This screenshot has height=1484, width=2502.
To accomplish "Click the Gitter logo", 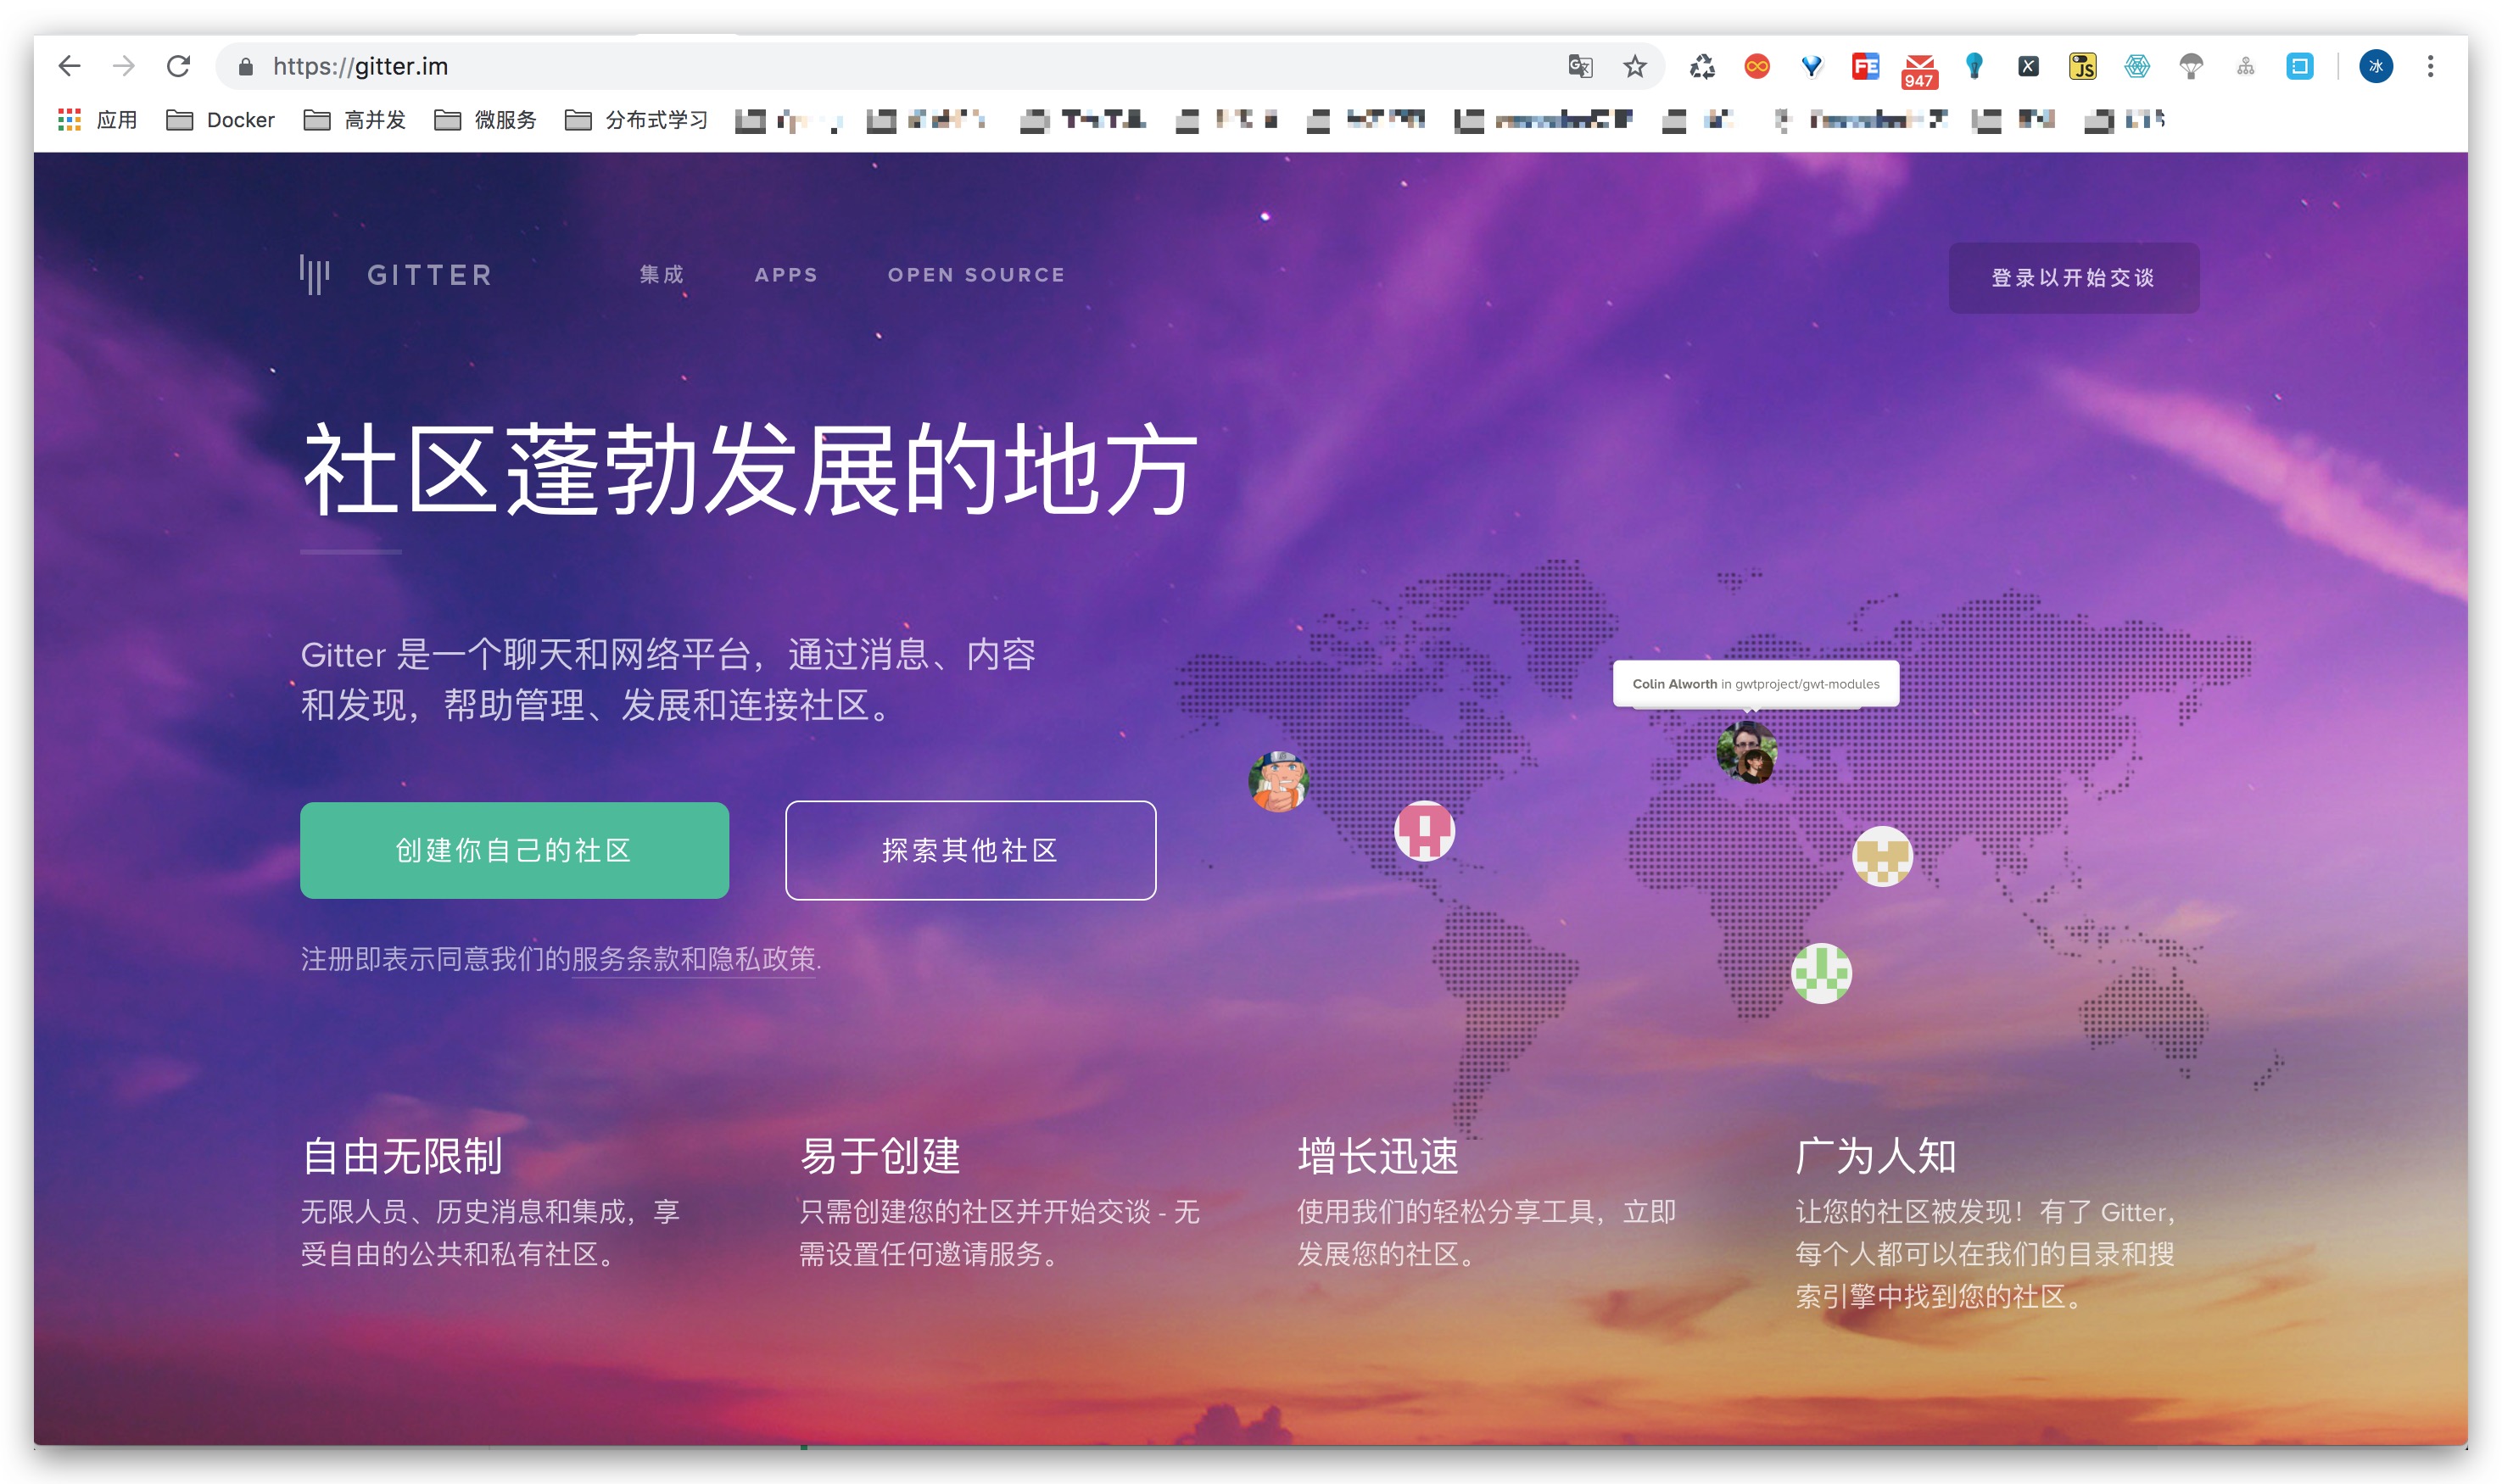I will 396,275.
